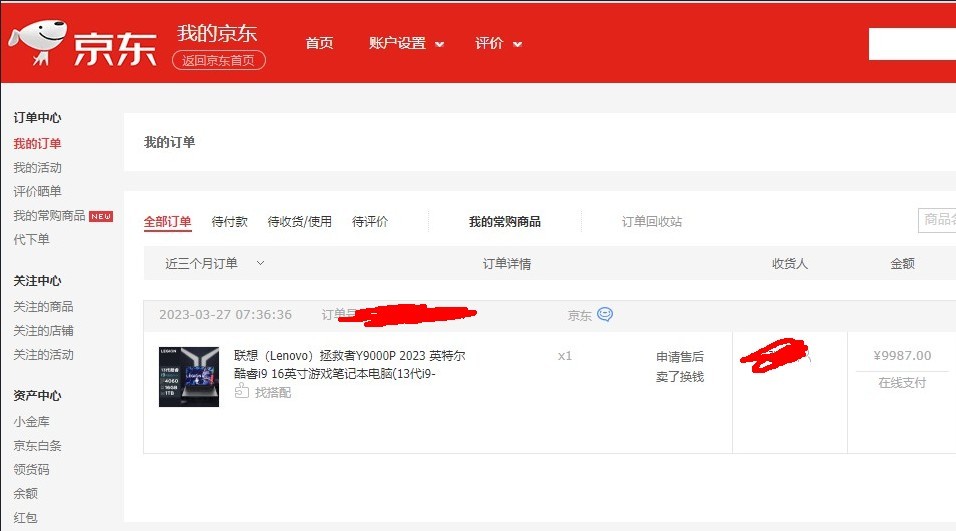Open 联想拯救者Y9000P product title link
Image resolution: width=956 pixels, height=531 pixels.
349,365
